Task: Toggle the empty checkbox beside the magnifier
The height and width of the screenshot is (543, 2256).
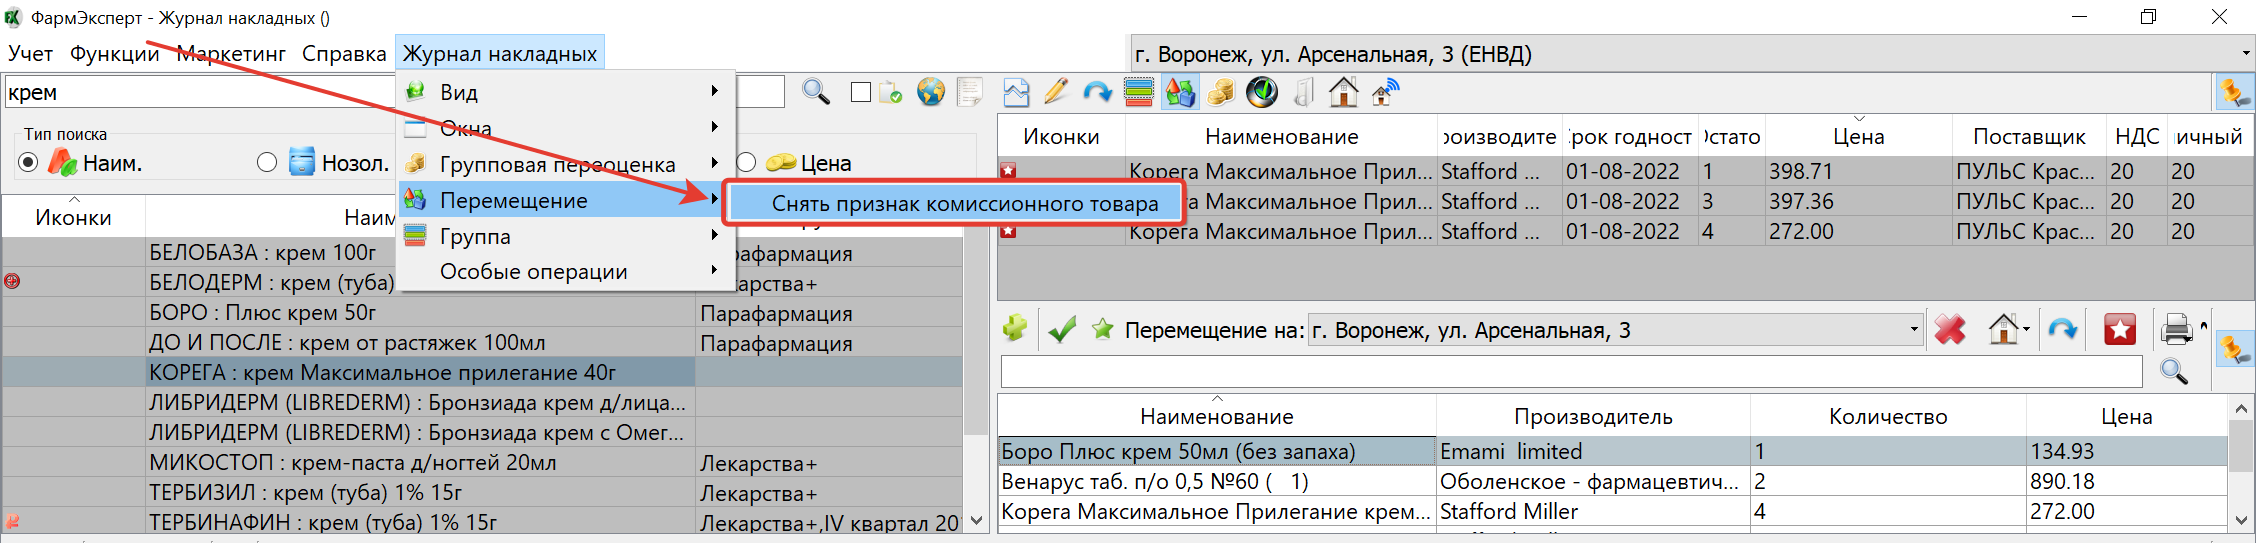Action: click(x=860, y=93)
